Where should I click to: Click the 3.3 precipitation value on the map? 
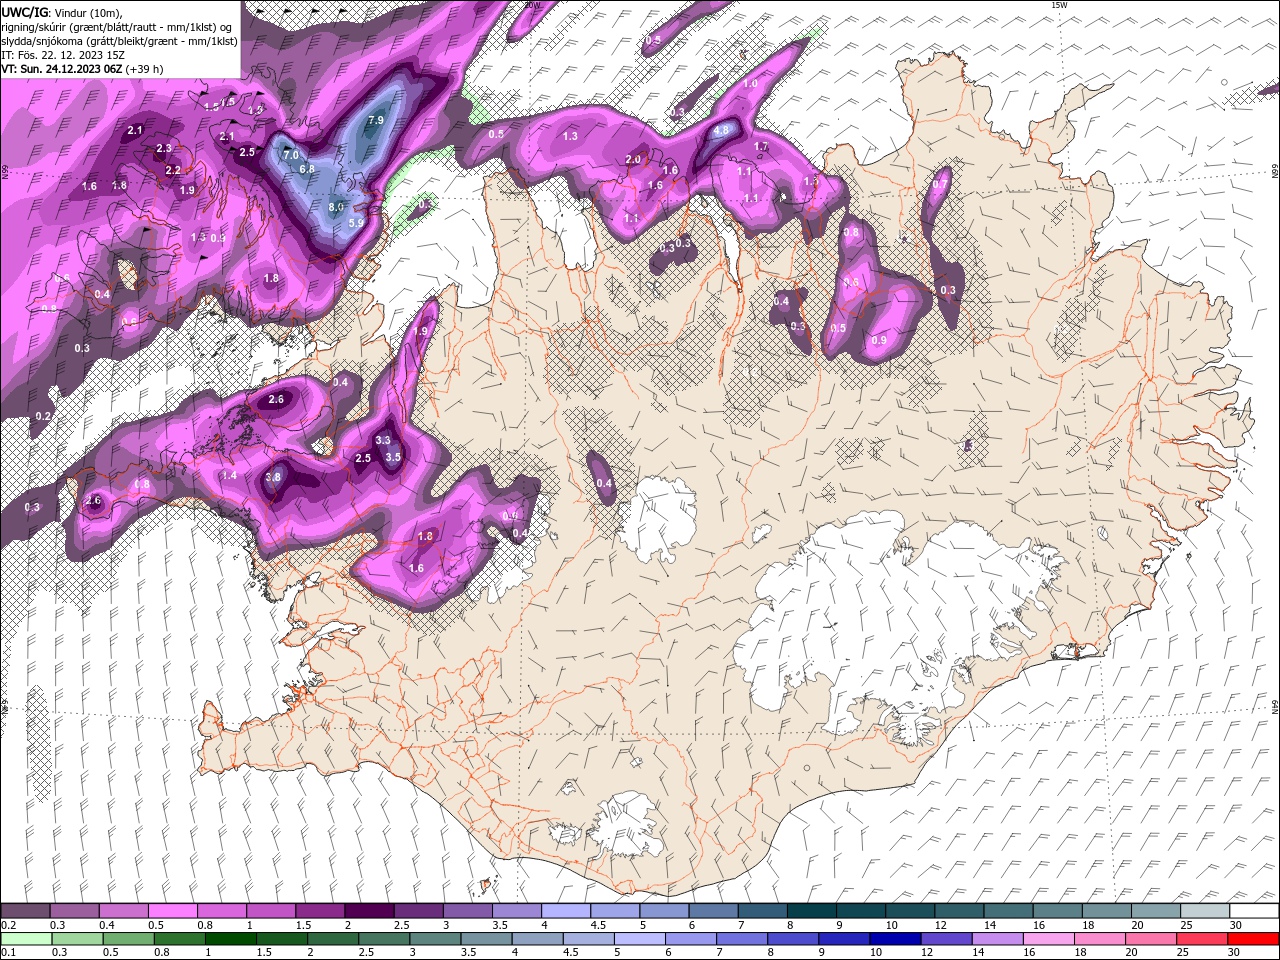[382, 440]
